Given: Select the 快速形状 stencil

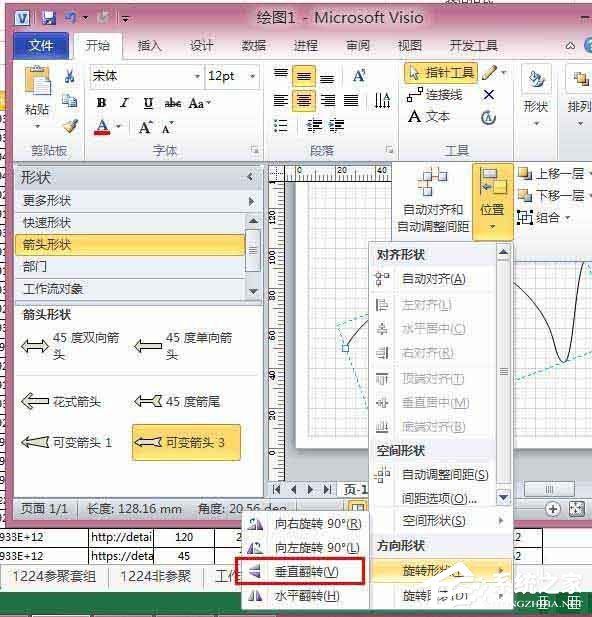Looking at the screenshot, I should point(130,223).
